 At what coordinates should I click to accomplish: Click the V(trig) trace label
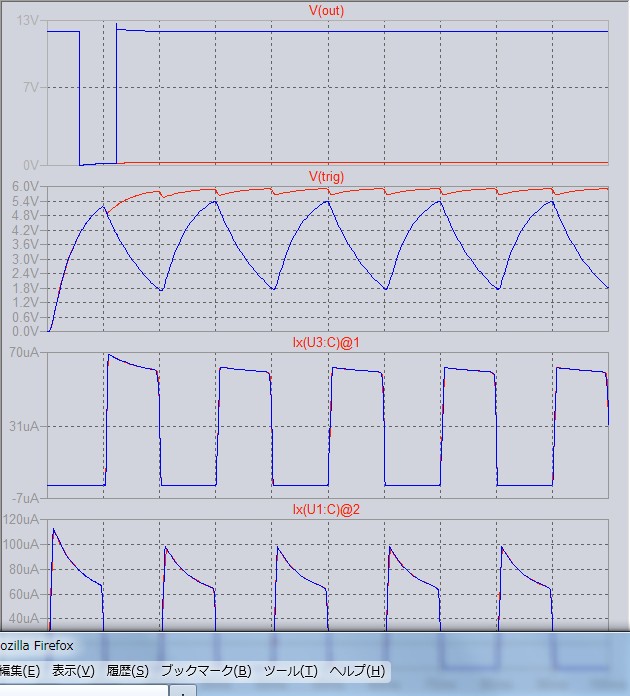click(326, 177)
